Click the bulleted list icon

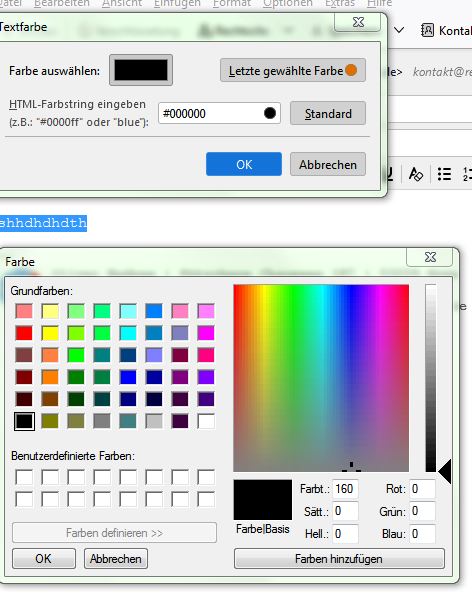444,174
